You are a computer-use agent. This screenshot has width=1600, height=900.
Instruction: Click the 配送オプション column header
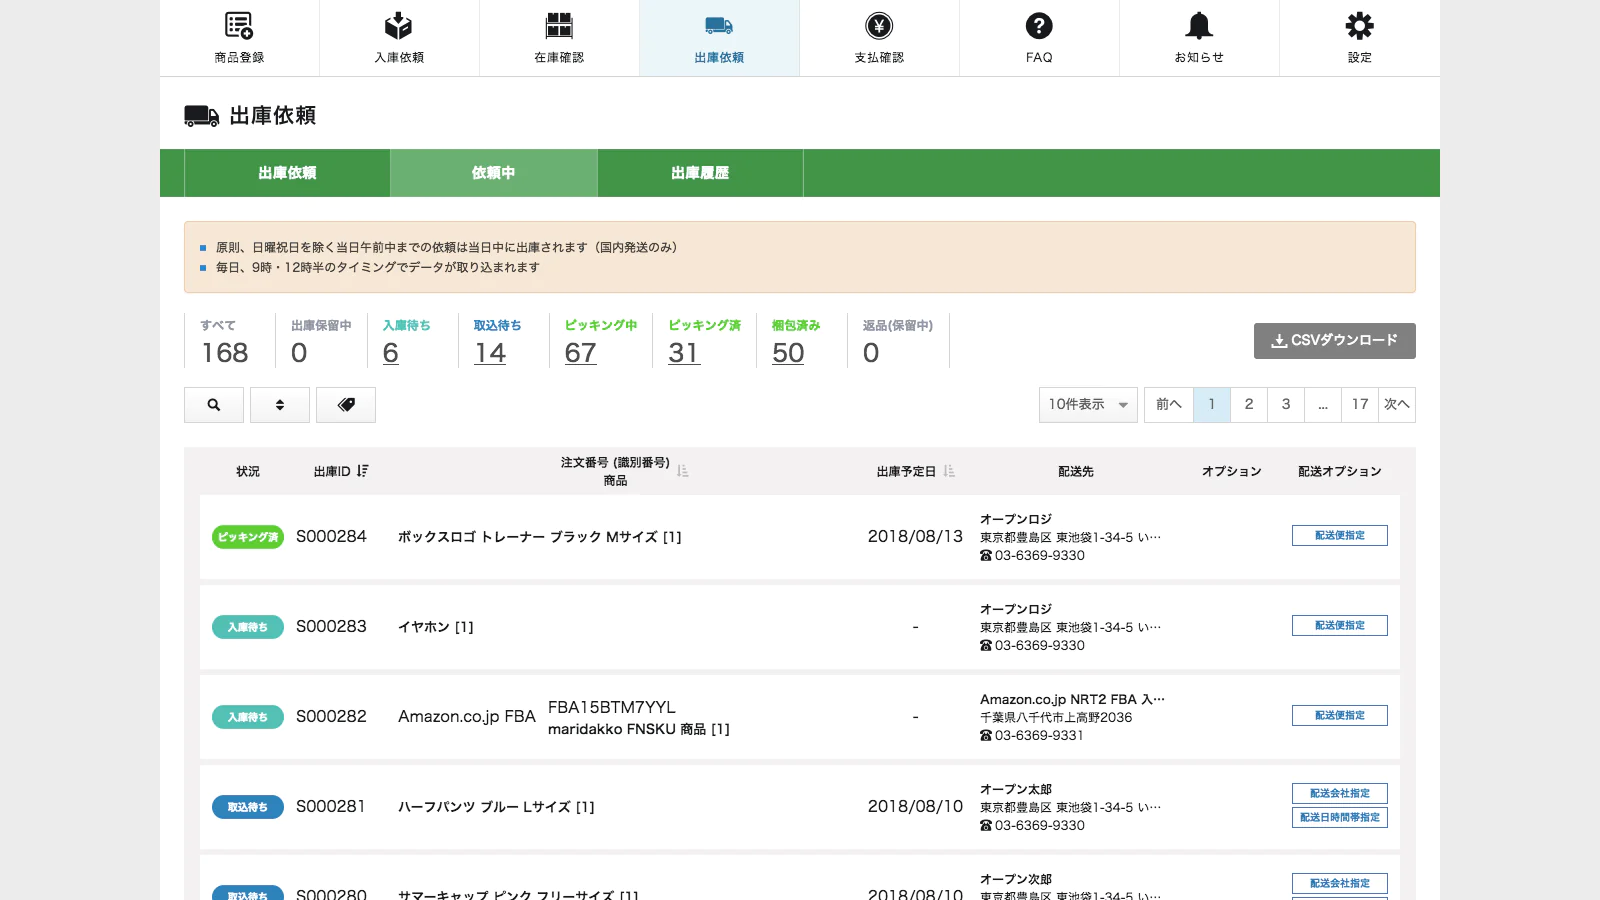(1340, 471)
